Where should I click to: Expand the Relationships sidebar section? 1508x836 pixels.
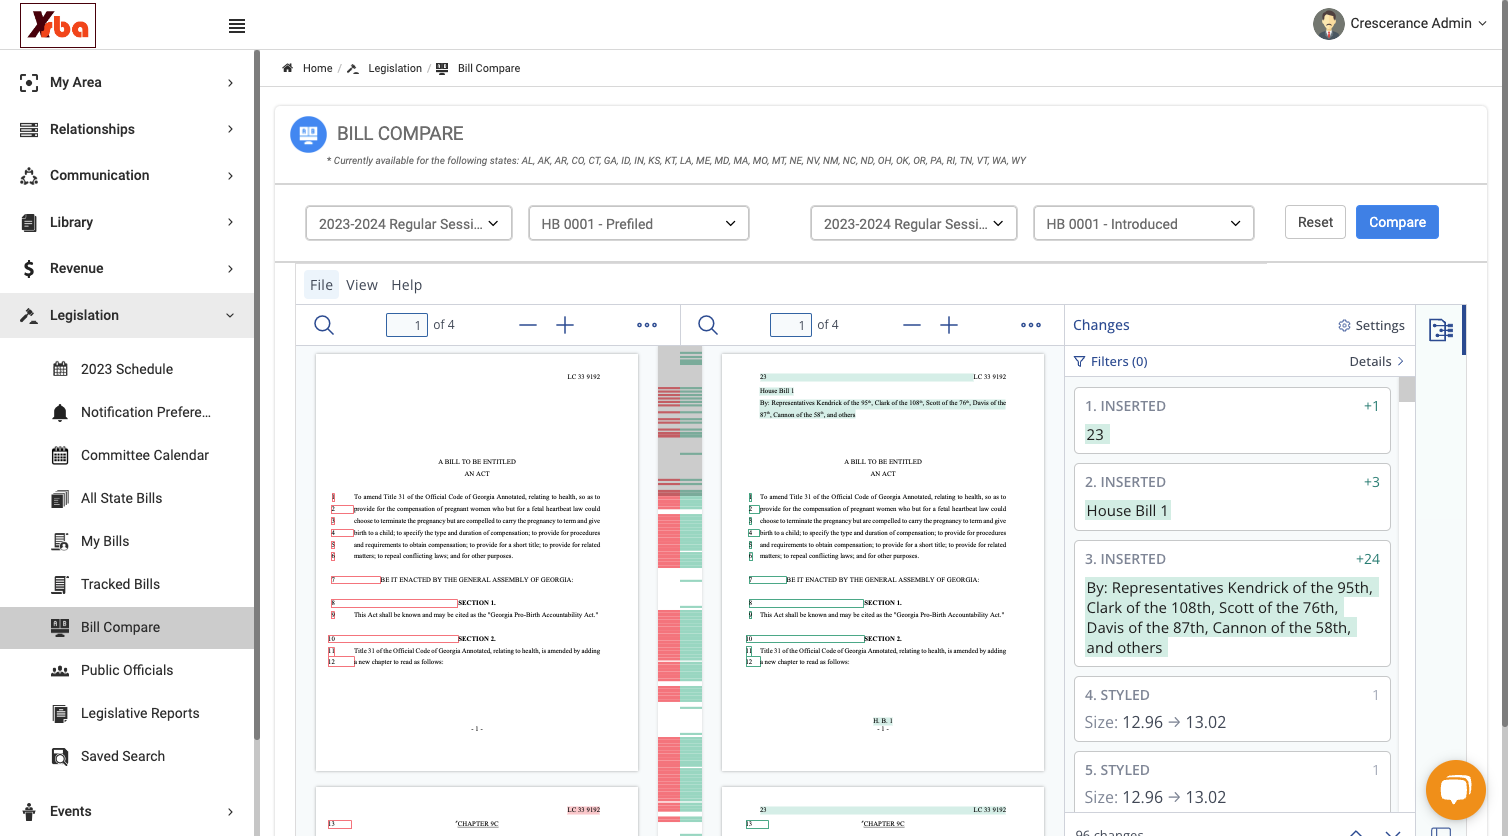(127, 129)
